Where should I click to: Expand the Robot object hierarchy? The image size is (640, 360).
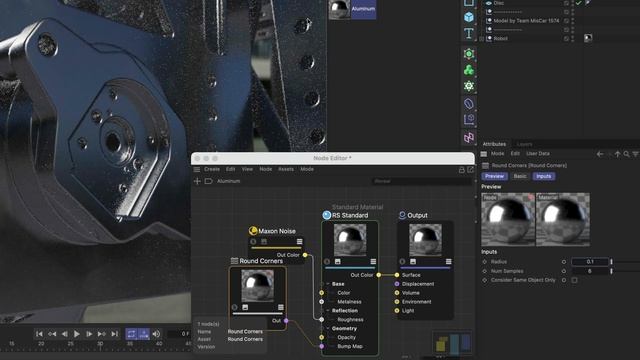(x=482, y=39)
